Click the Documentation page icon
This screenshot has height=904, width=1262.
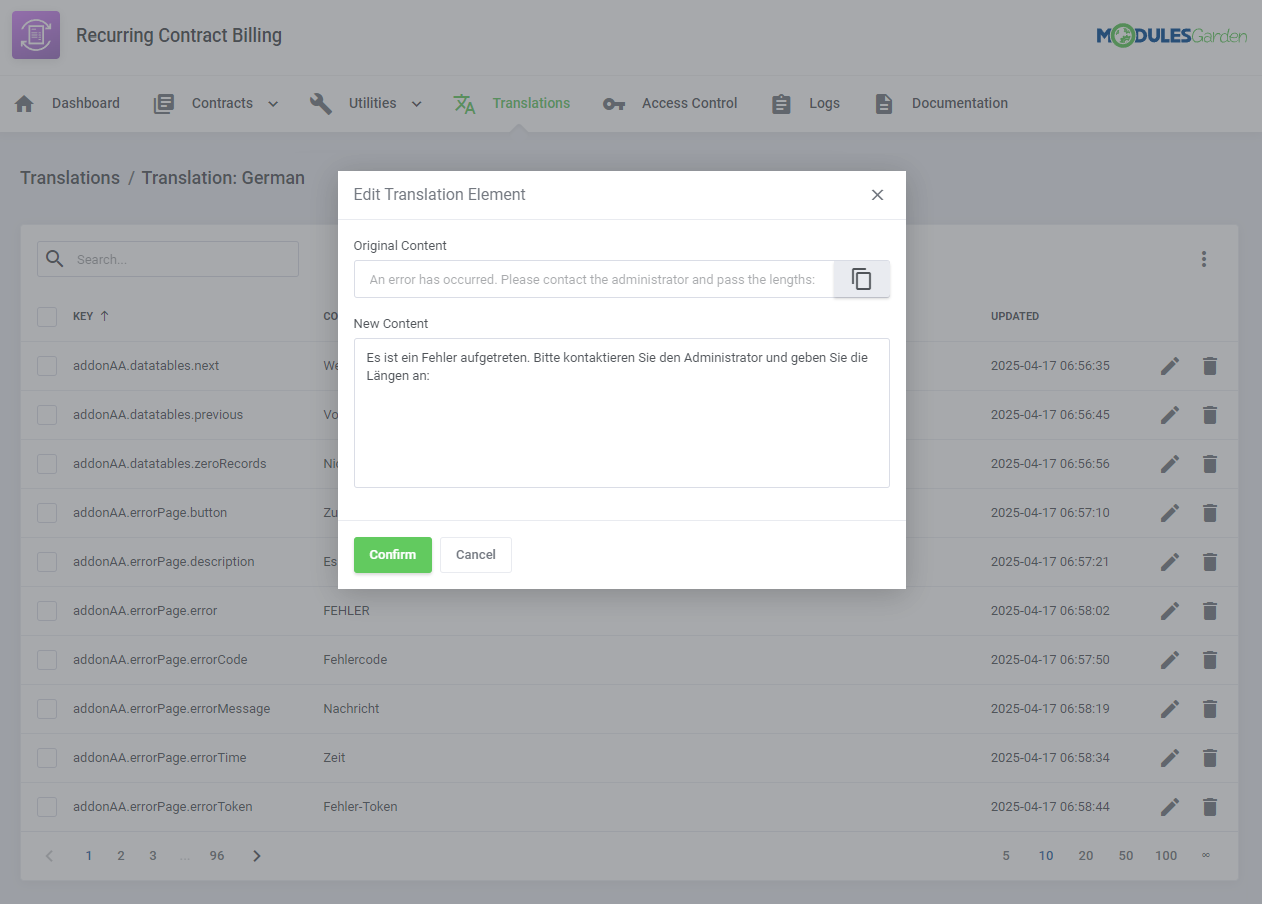(883, 103)
